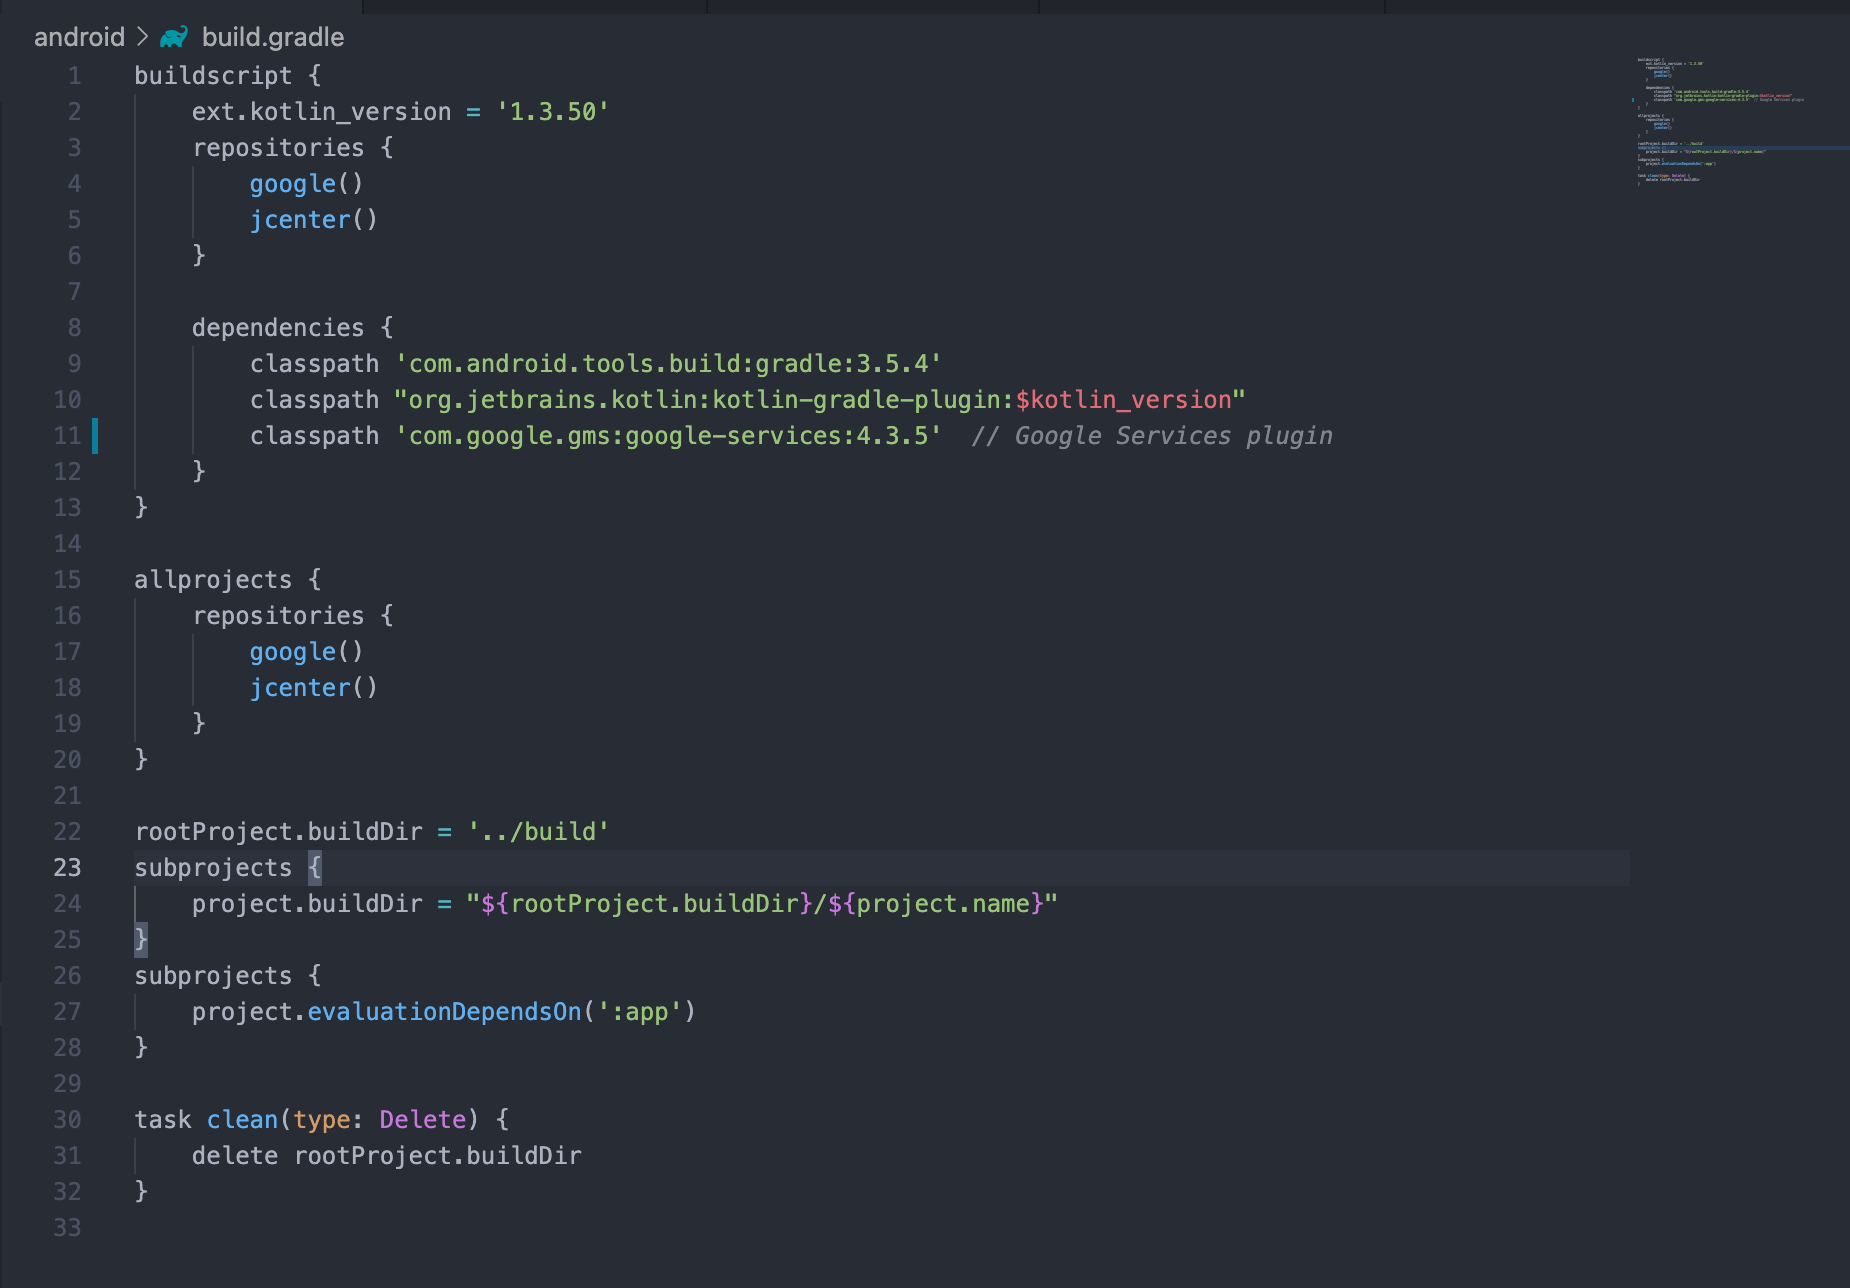Open the 'build.gradle' breadcrumb dropdown

273,36
